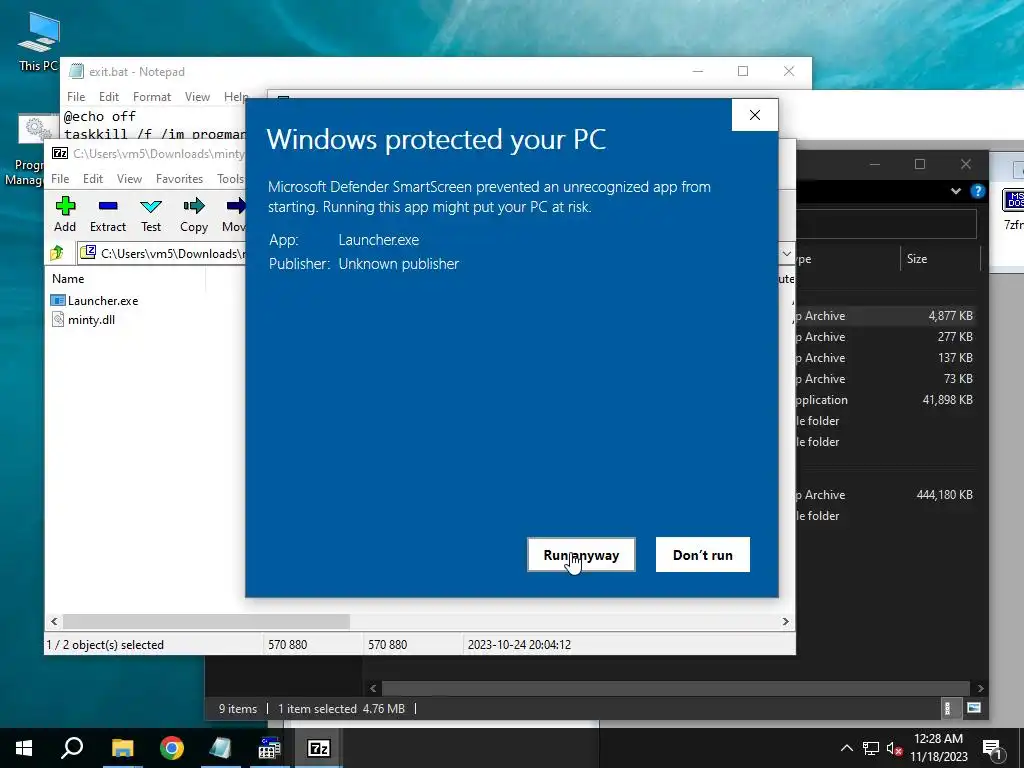Open 7-Zip Tools menu
This screenshot has height=768, width=1024.
pos(231,178)
